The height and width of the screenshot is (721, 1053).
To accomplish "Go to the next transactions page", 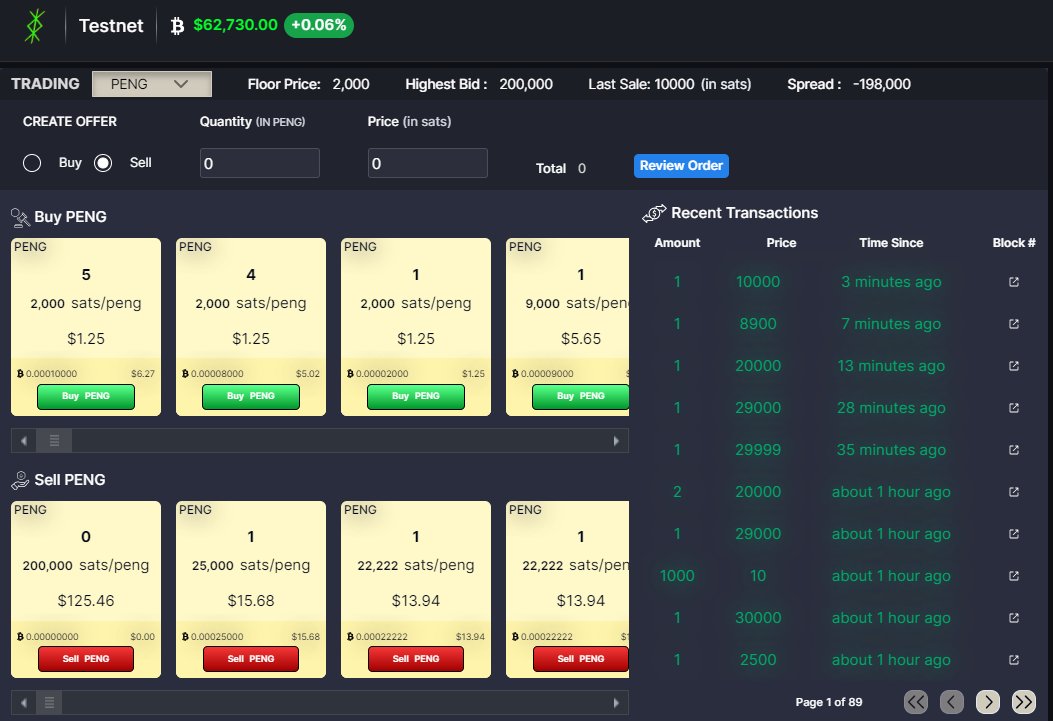I will pyautogui.click(x=988, y=702).
